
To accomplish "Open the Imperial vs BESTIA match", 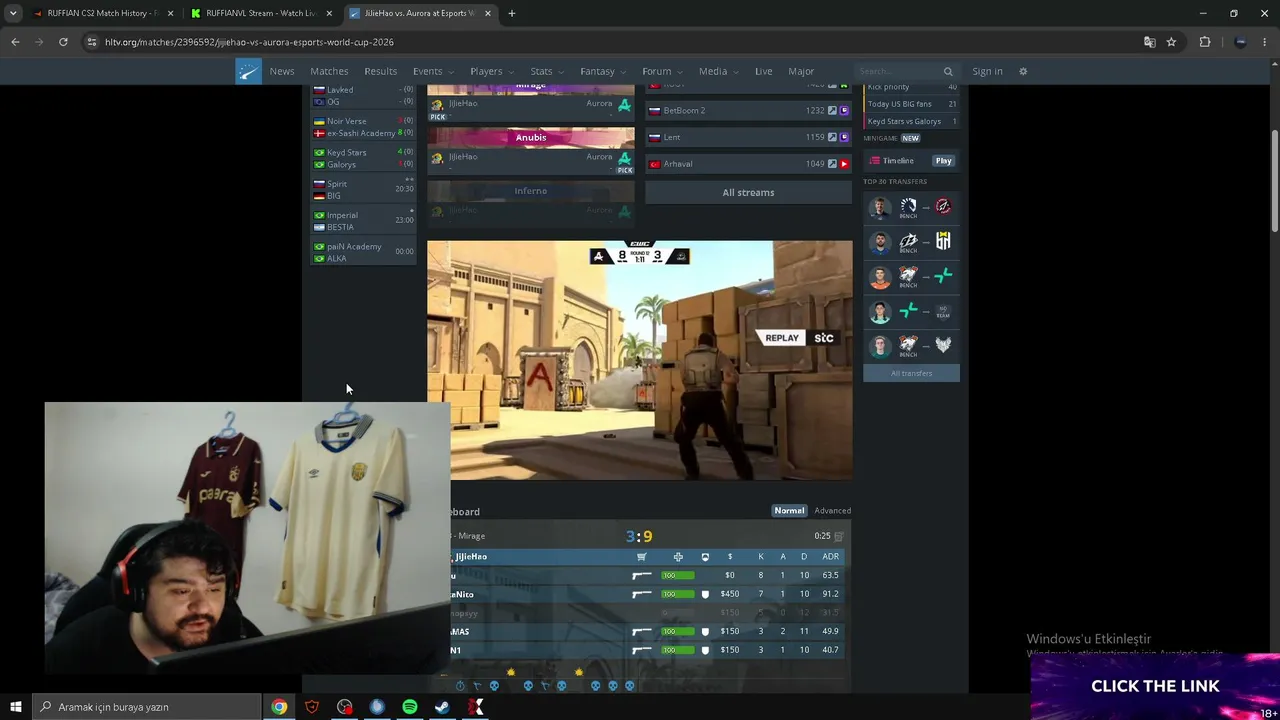I will coord(364,220).
